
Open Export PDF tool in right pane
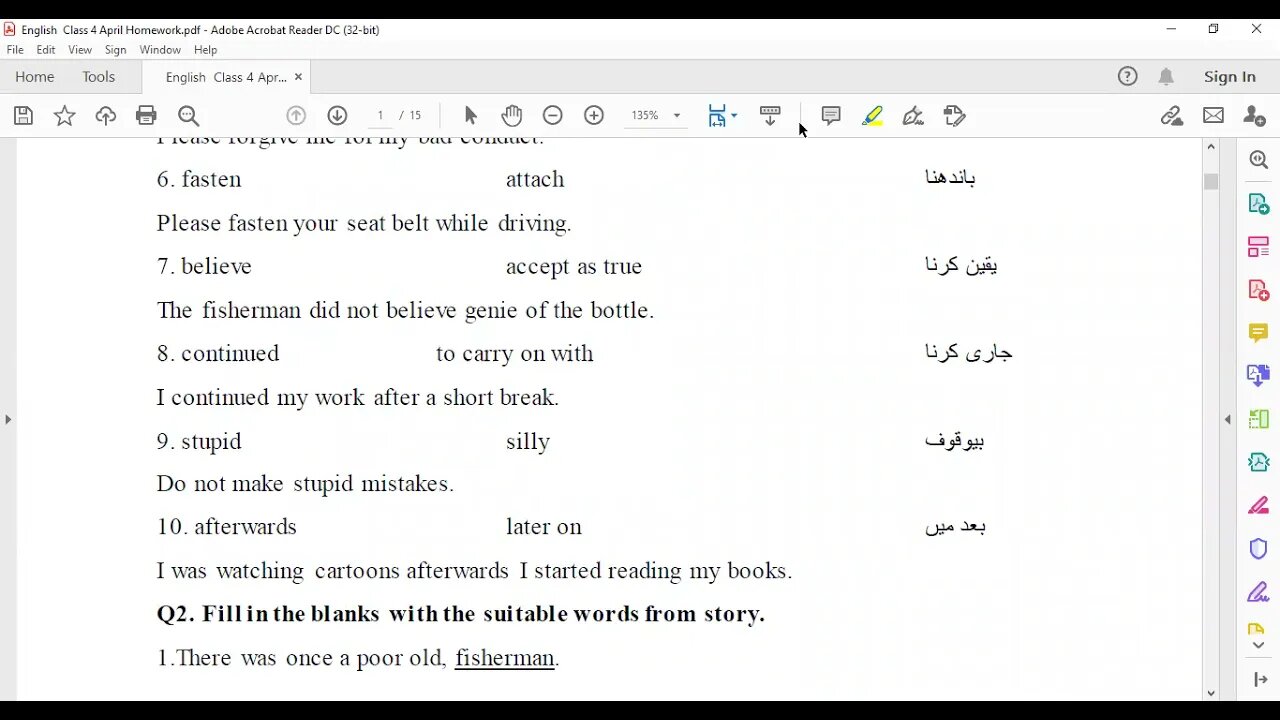[x=1259, y=204]
